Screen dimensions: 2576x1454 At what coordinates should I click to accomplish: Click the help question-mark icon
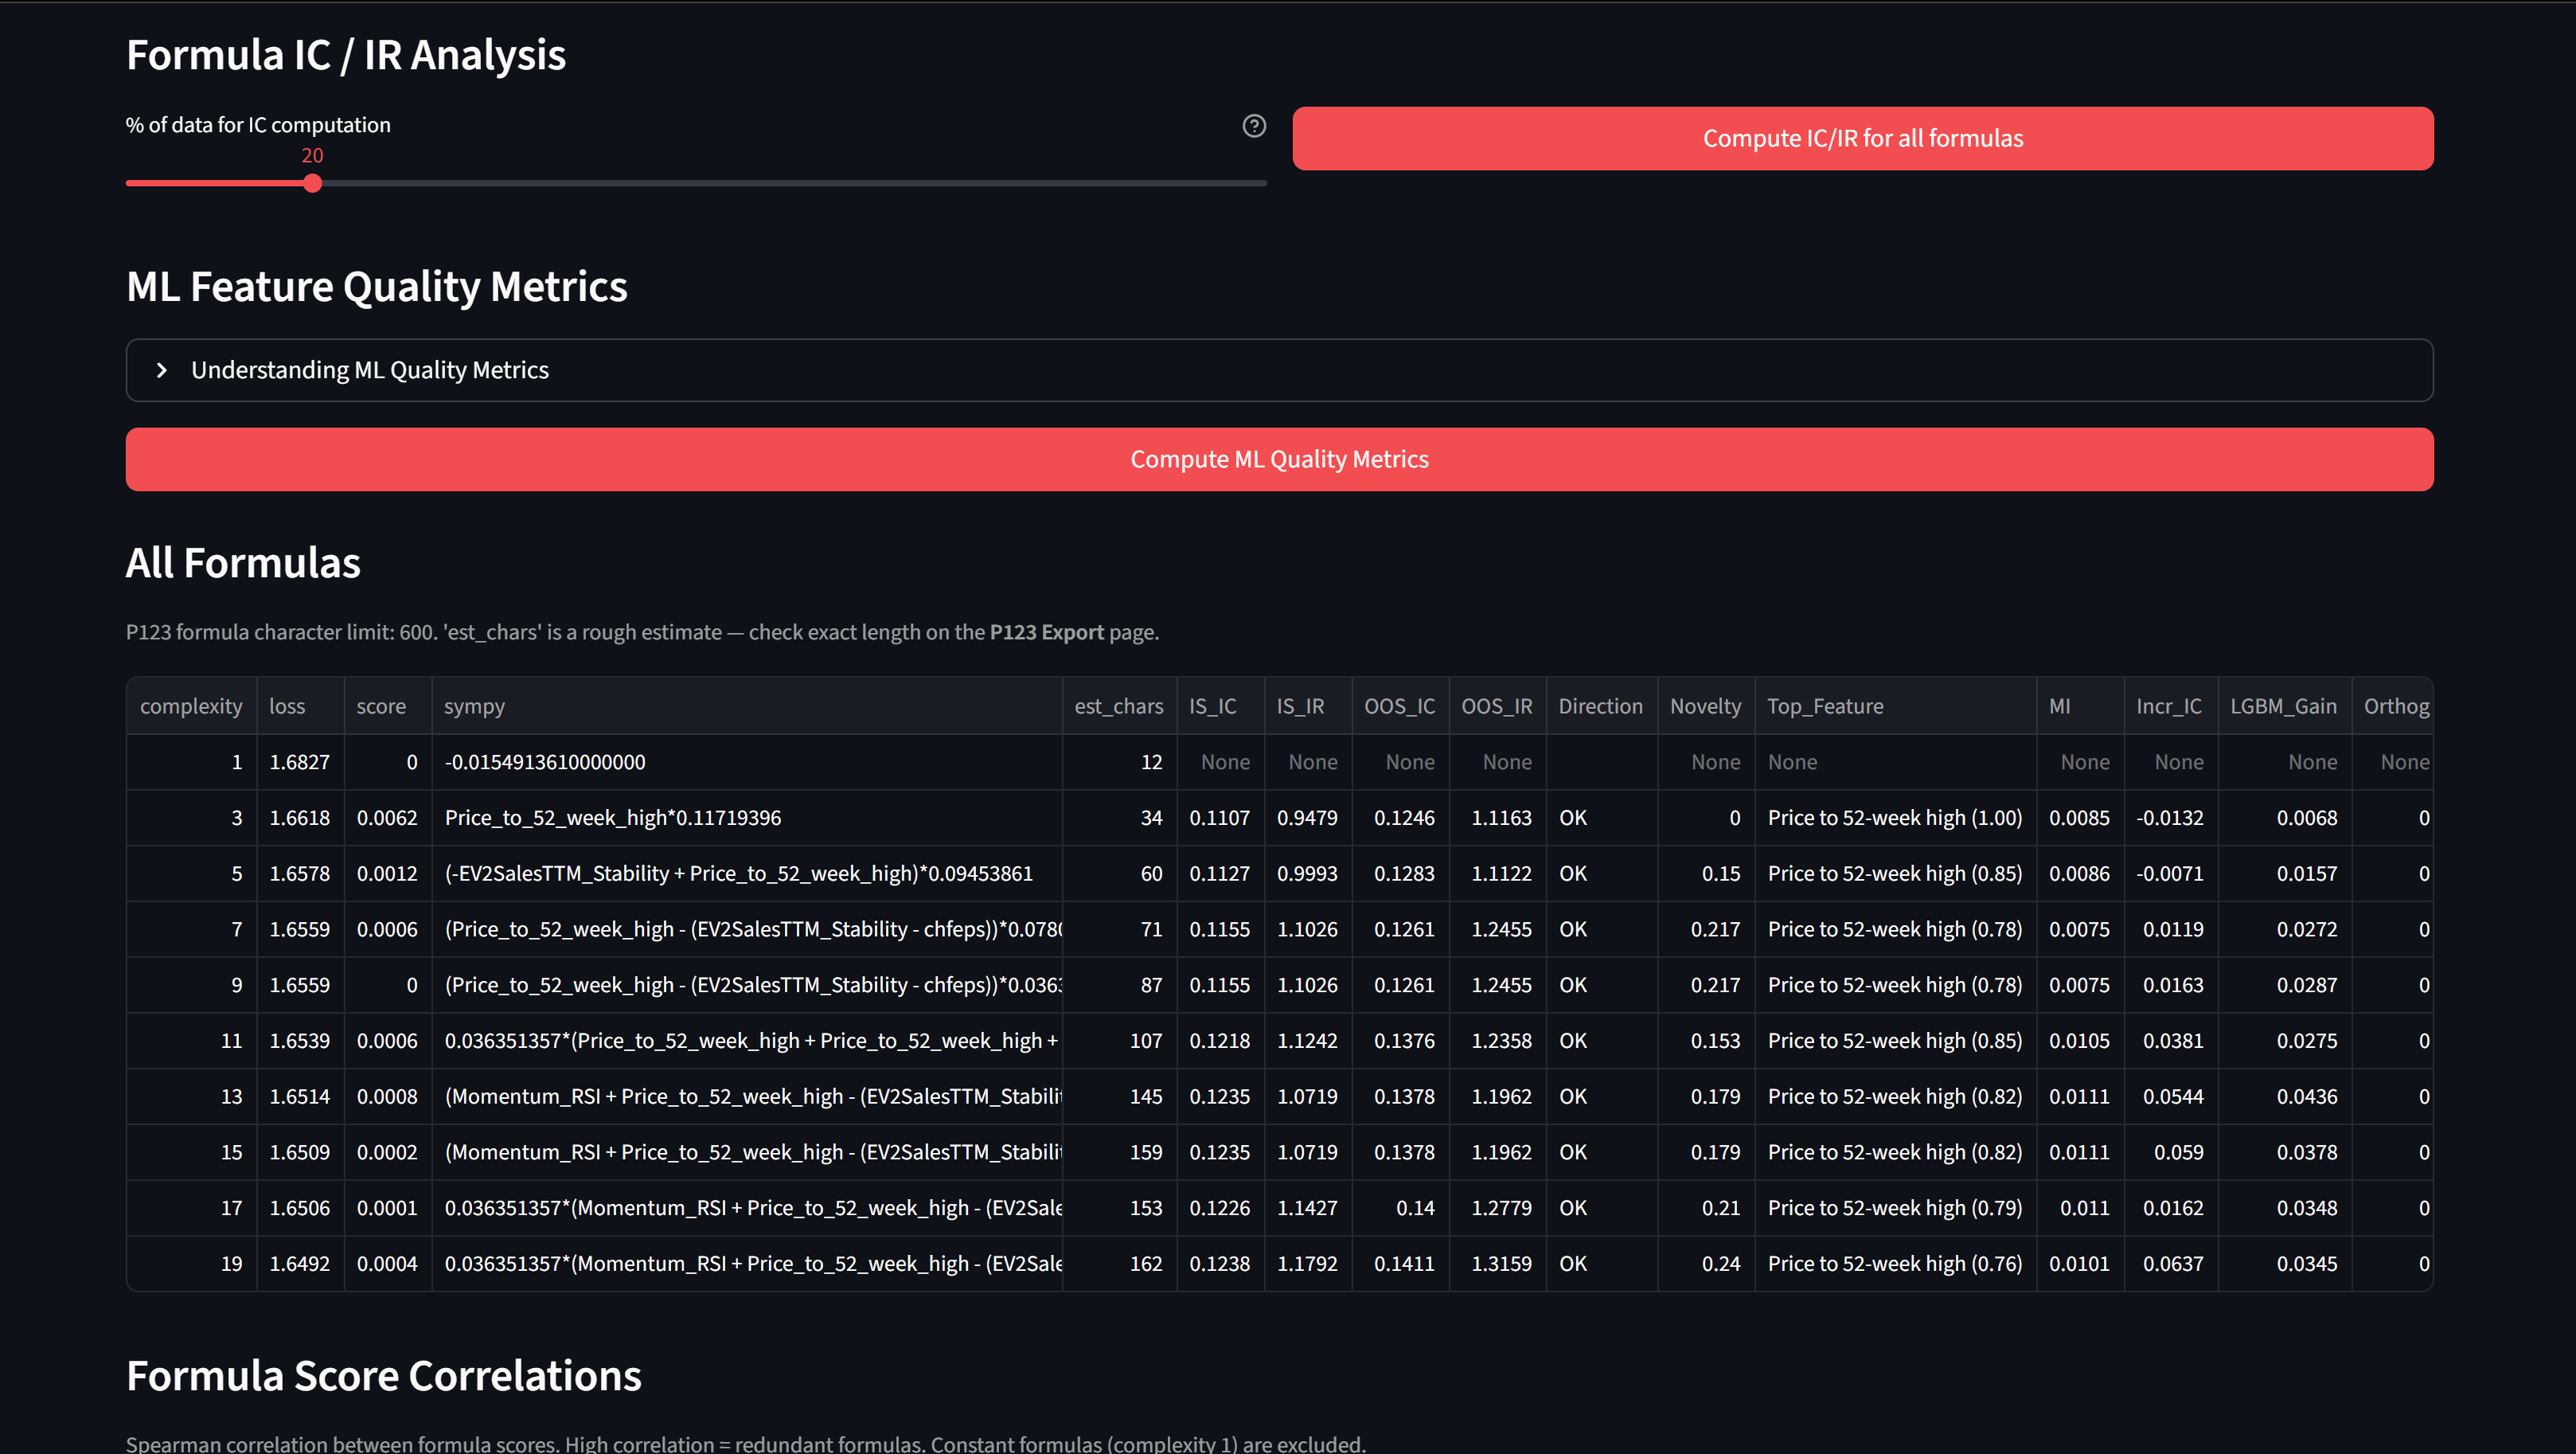click(1254, 126)
